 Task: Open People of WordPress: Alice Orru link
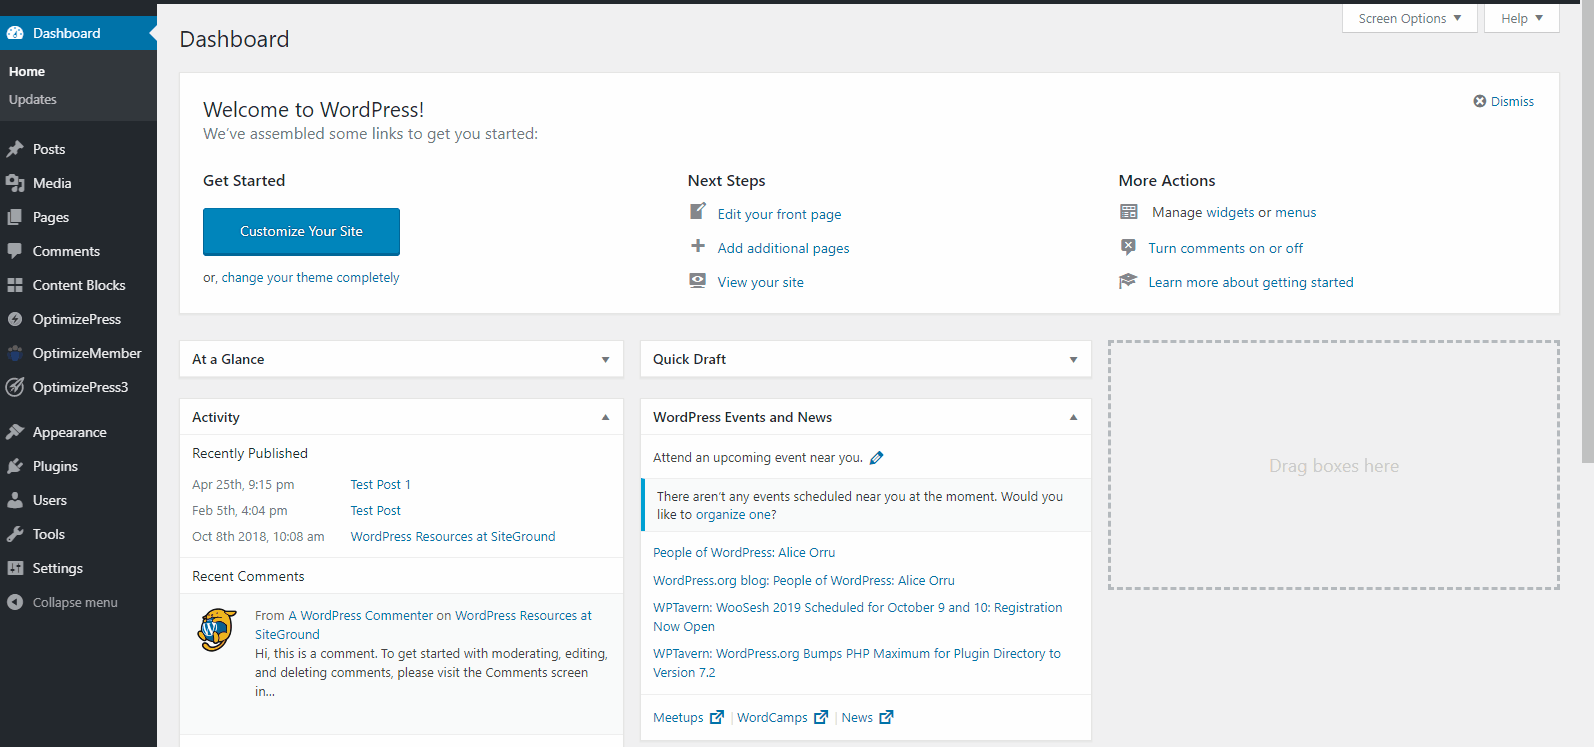coord(744,552)
